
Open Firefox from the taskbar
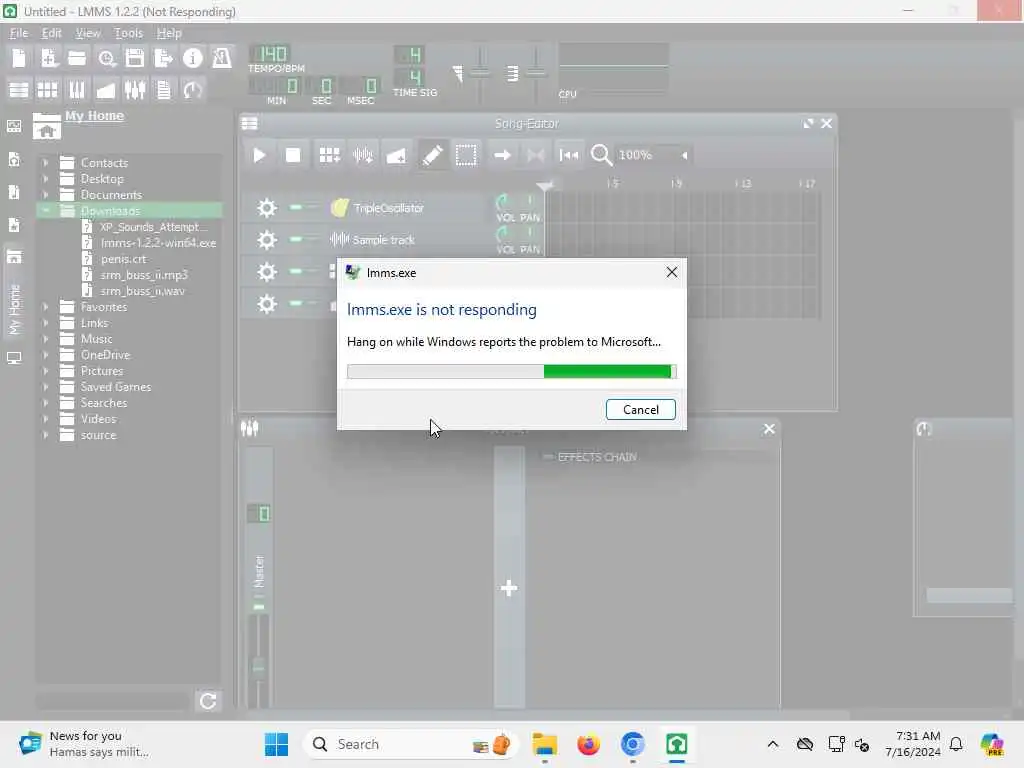point(588,744)
